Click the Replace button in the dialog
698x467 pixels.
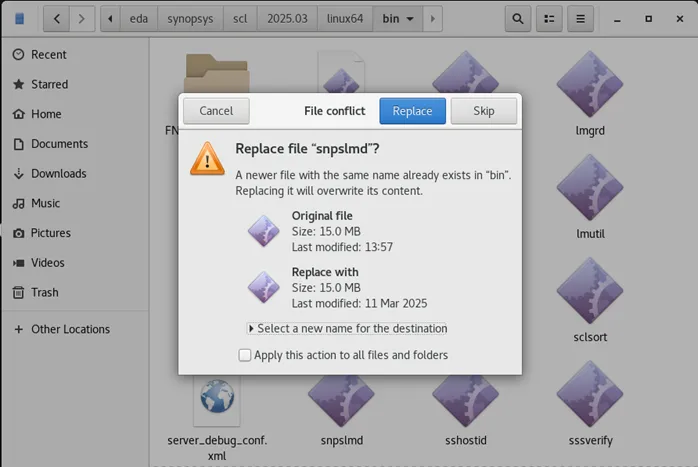pos(412,111)
